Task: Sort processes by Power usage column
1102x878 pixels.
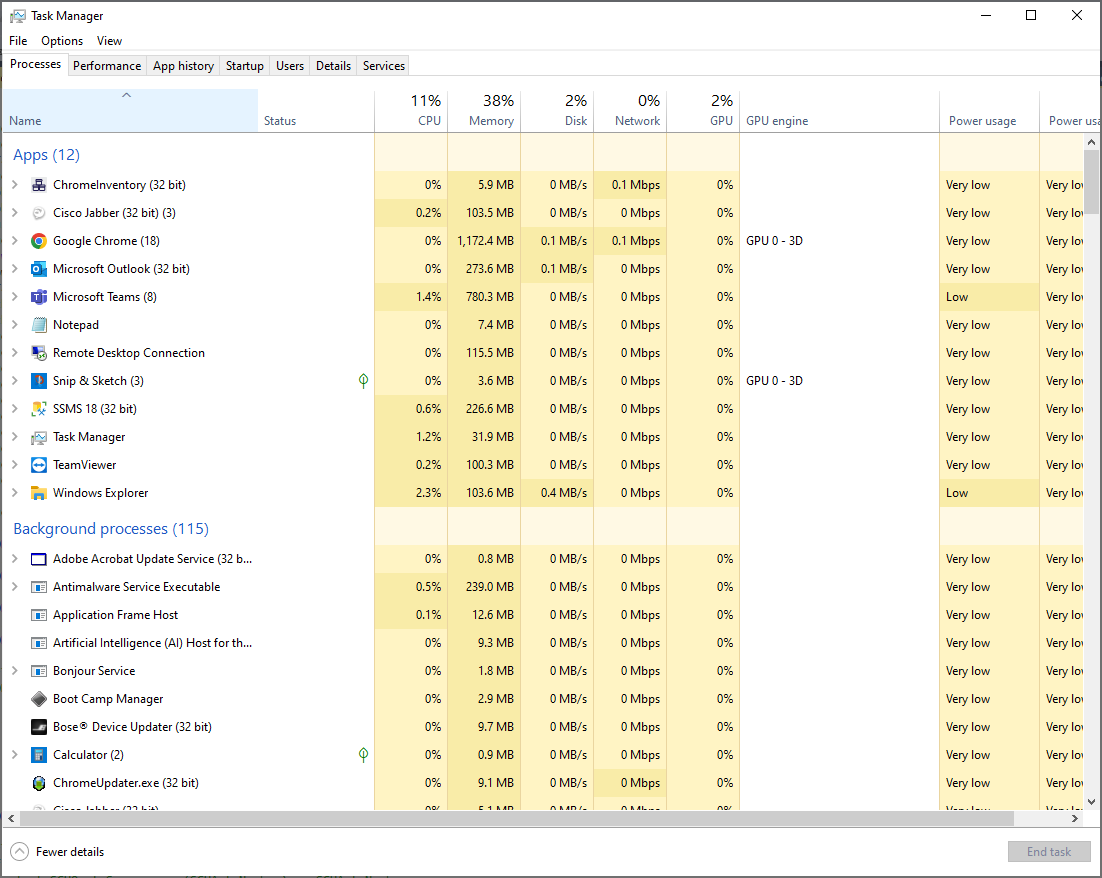Action: [x=990, y=111]
